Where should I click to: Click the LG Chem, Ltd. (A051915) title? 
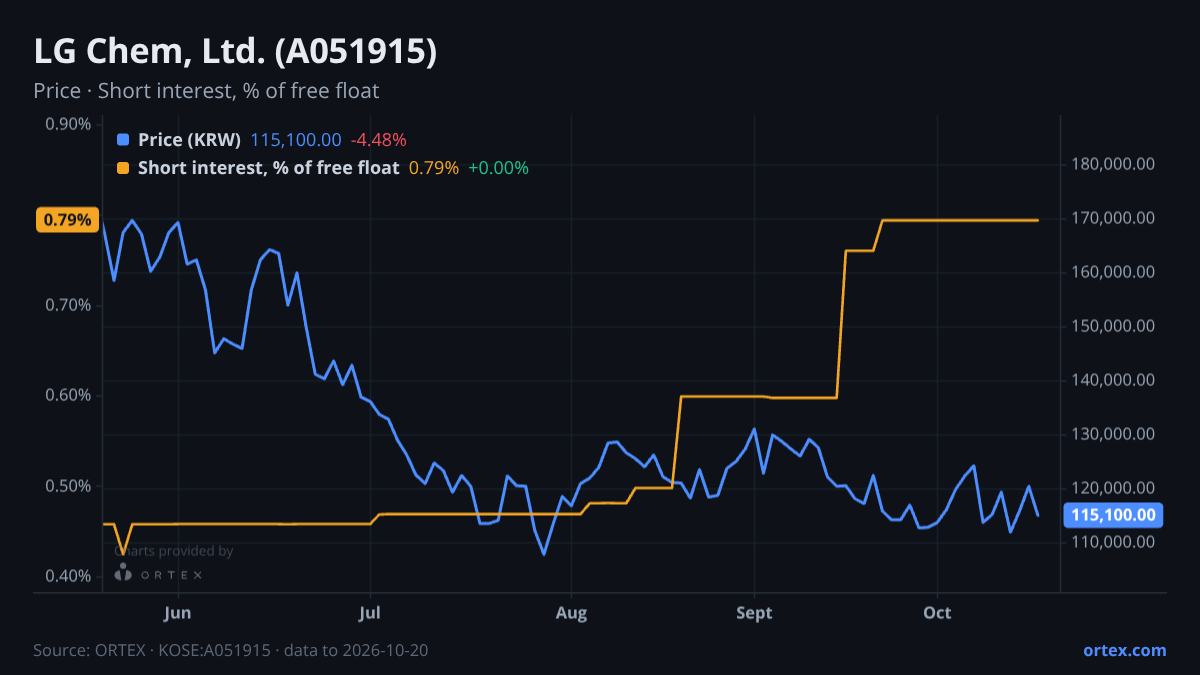click(x=235, y=52)
